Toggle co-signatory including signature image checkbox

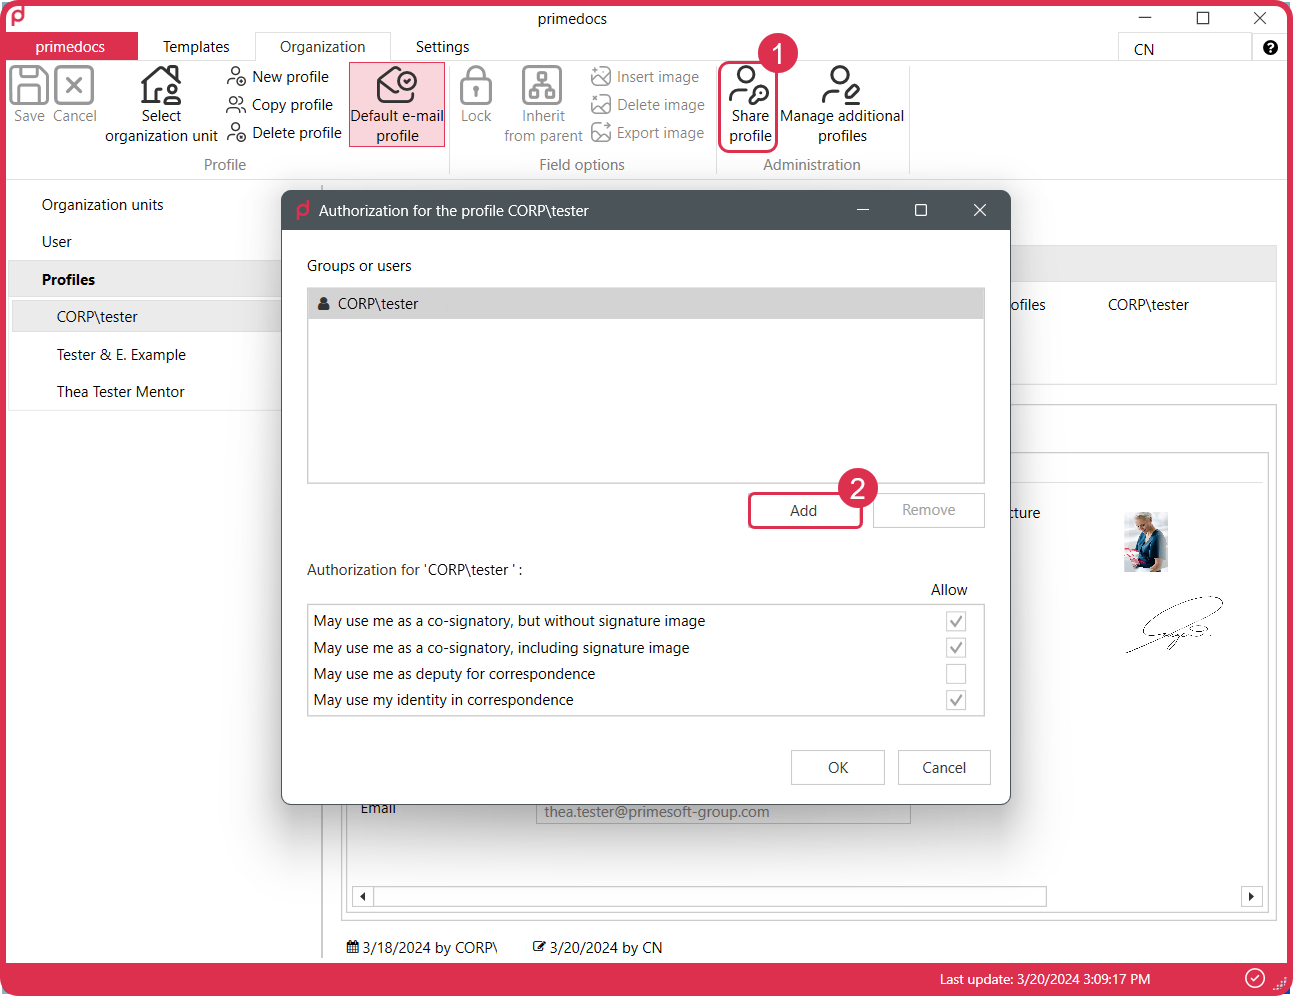coord(956,648)
